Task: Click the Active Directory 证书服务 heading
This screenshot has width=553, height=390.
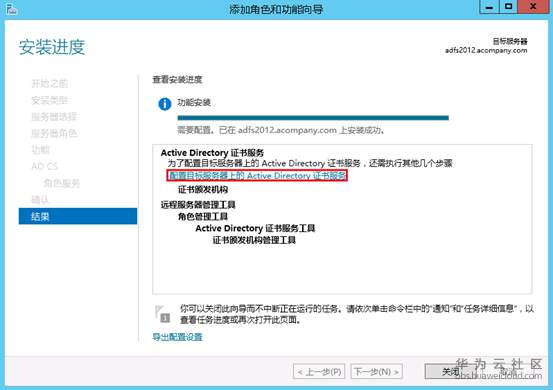Action: click(212, 153)
